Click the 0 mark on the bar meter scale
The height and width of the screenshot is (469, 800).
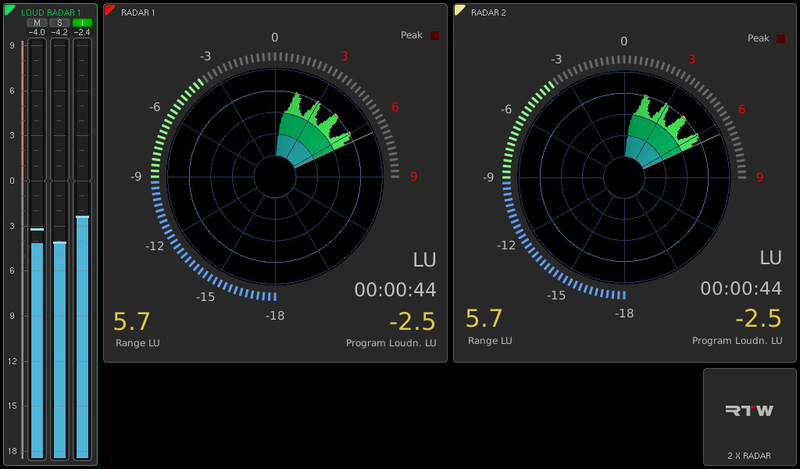coord(12,181)
